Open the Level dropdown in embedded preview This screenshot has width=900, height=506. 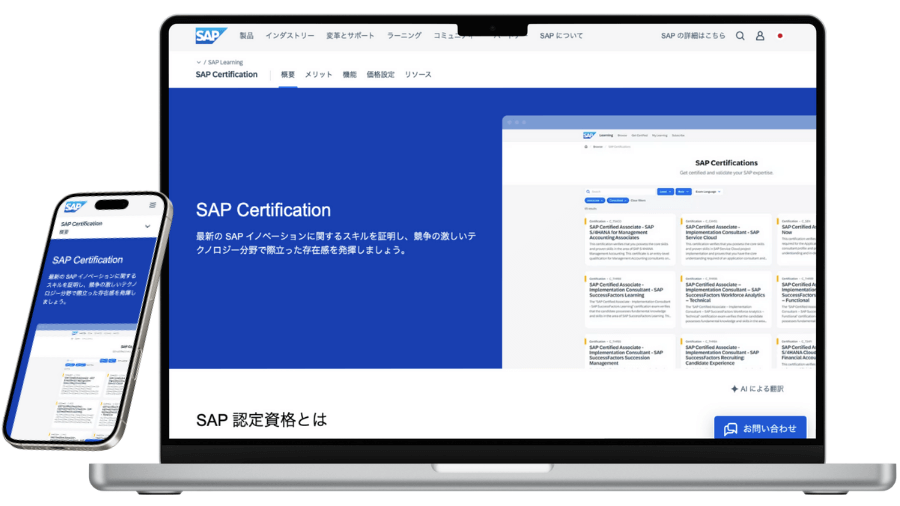click(x=665, y=192)
